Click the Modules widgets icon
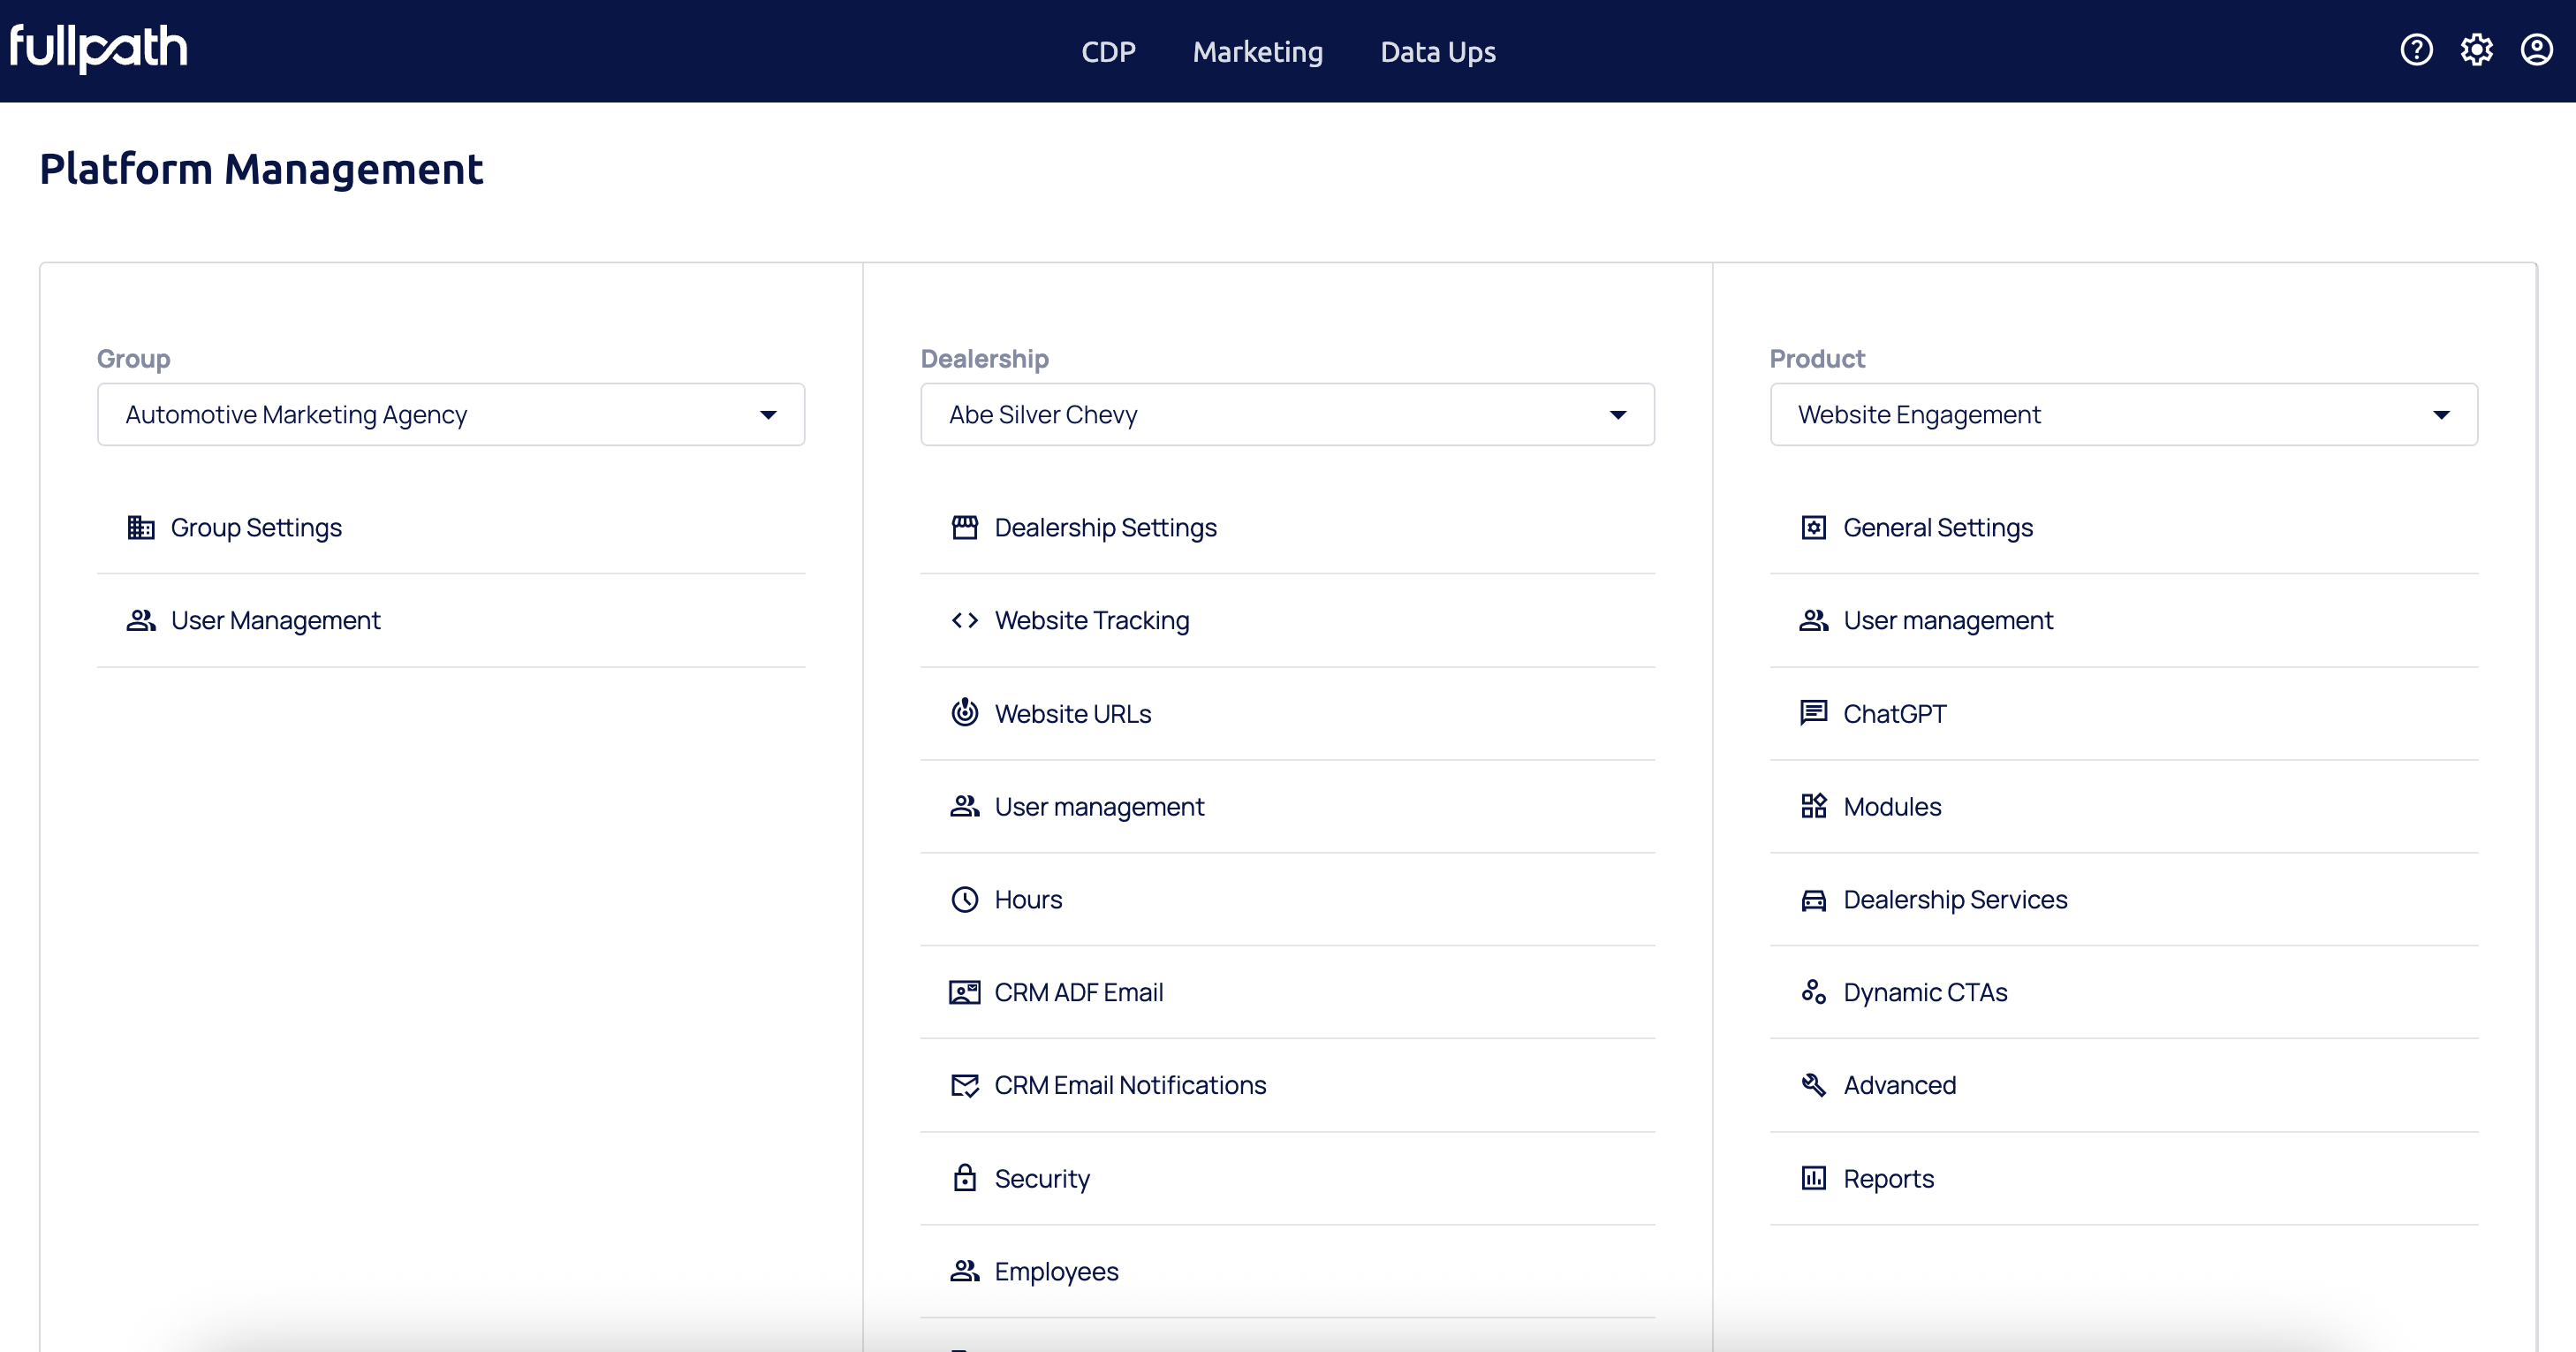Viewport: 2576px width, 1352px height. [1813, 806]
